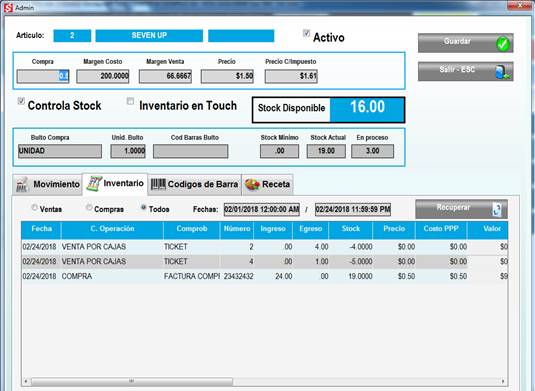Open the Inventario tab
This screenshot has height=391, width=535.
click(115, 184)
